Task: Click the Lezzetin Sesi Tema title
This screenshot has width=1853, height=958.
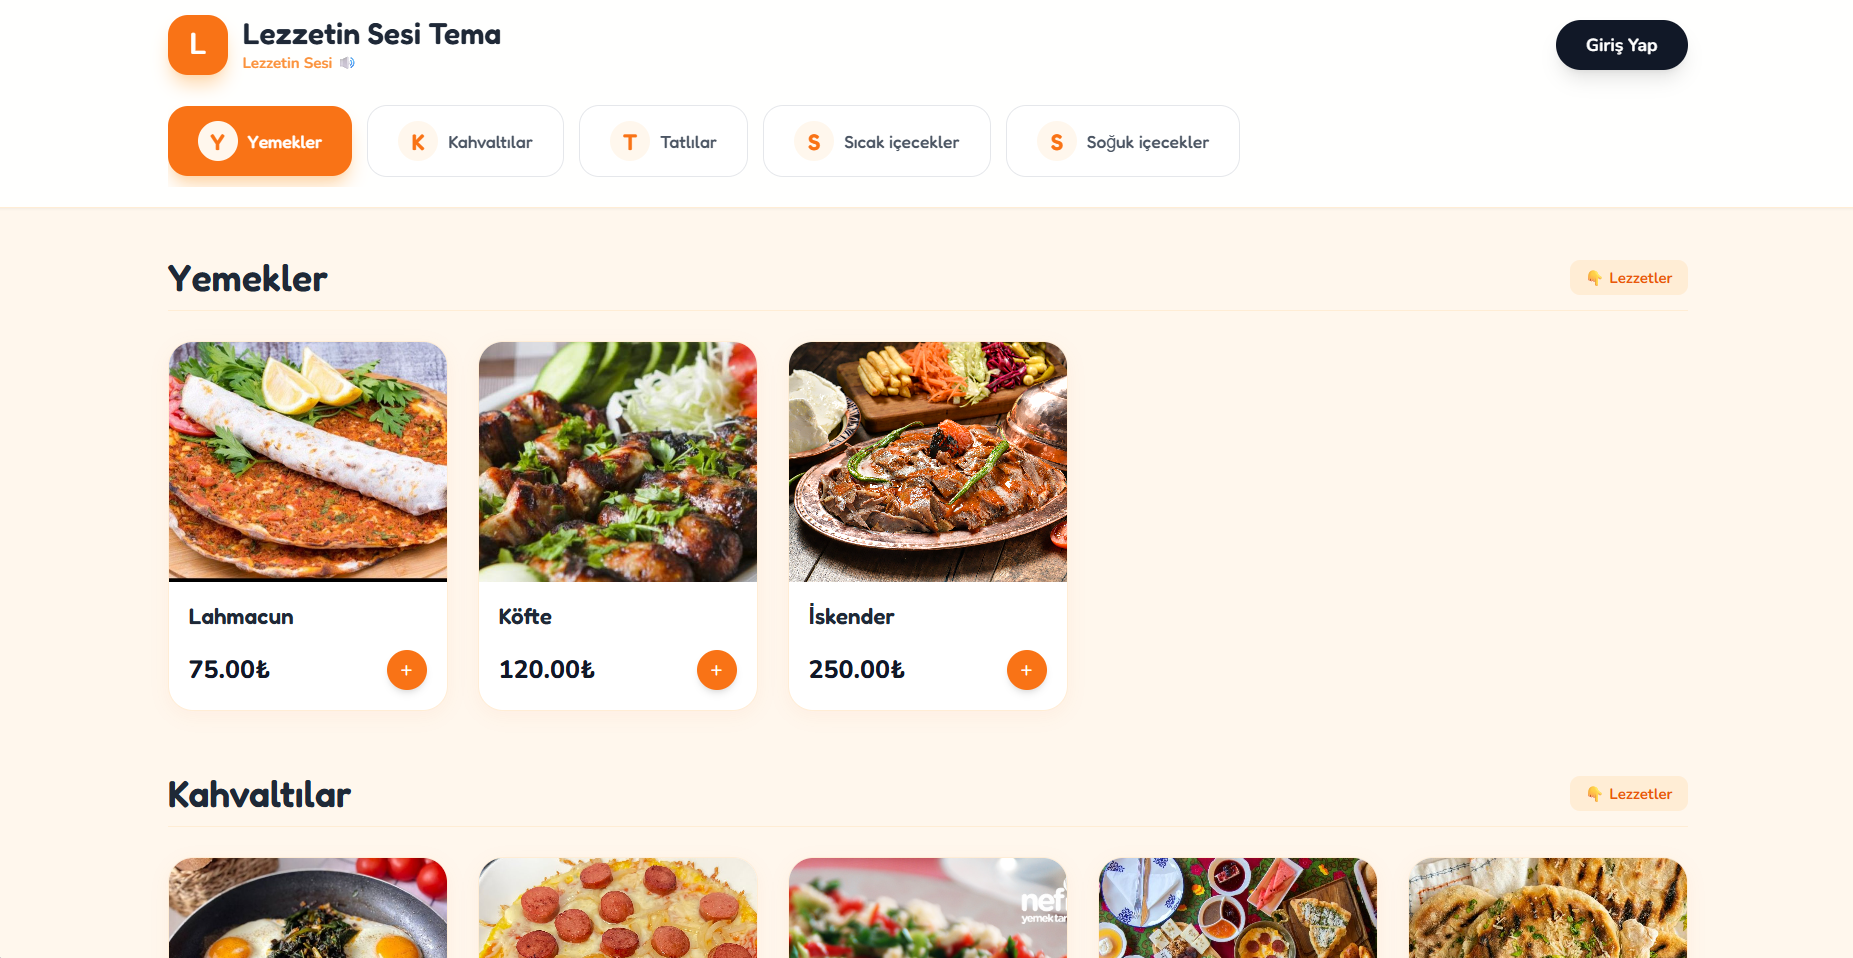Action: click(371, 34)
